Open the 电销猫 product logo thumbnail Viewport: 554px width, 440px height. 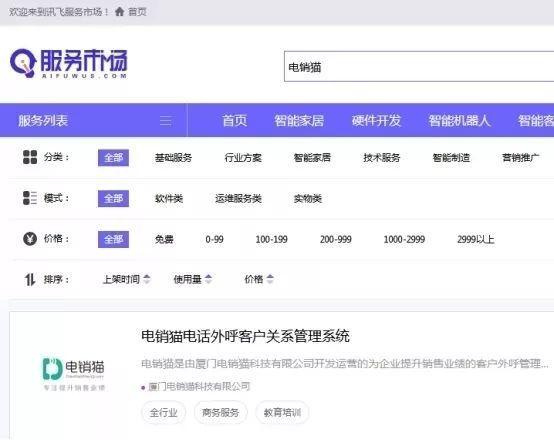click(73, 373)
